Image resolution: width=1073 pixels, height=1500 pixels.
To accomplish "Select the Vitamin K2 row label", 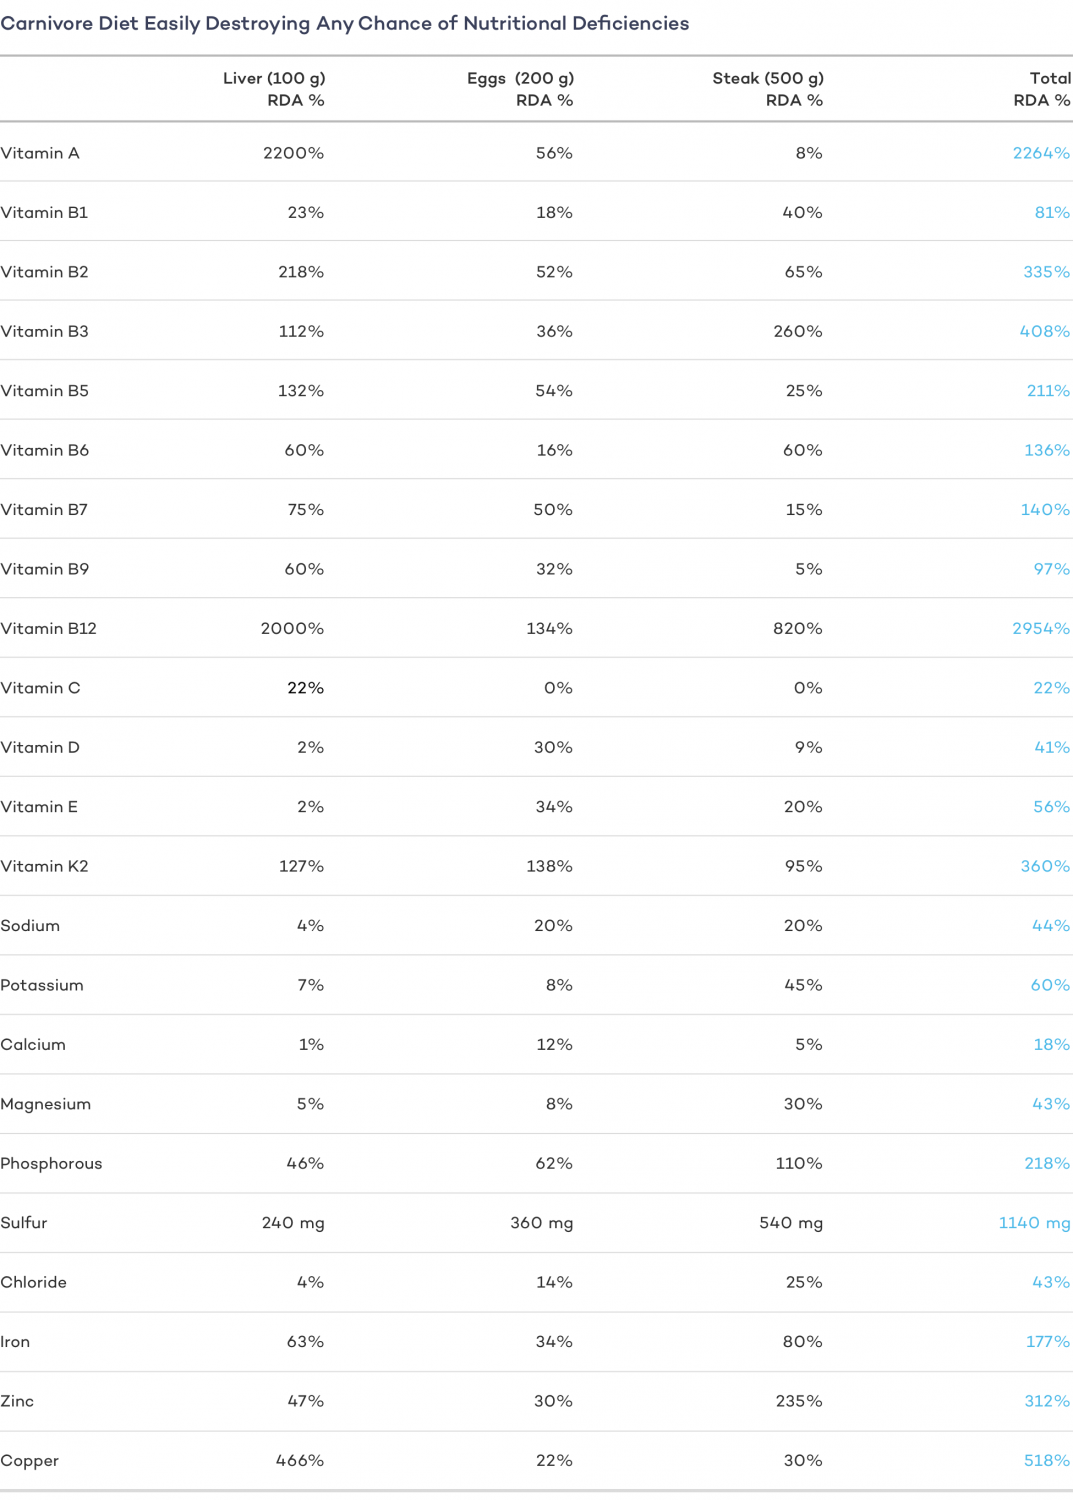I will 45,866.
